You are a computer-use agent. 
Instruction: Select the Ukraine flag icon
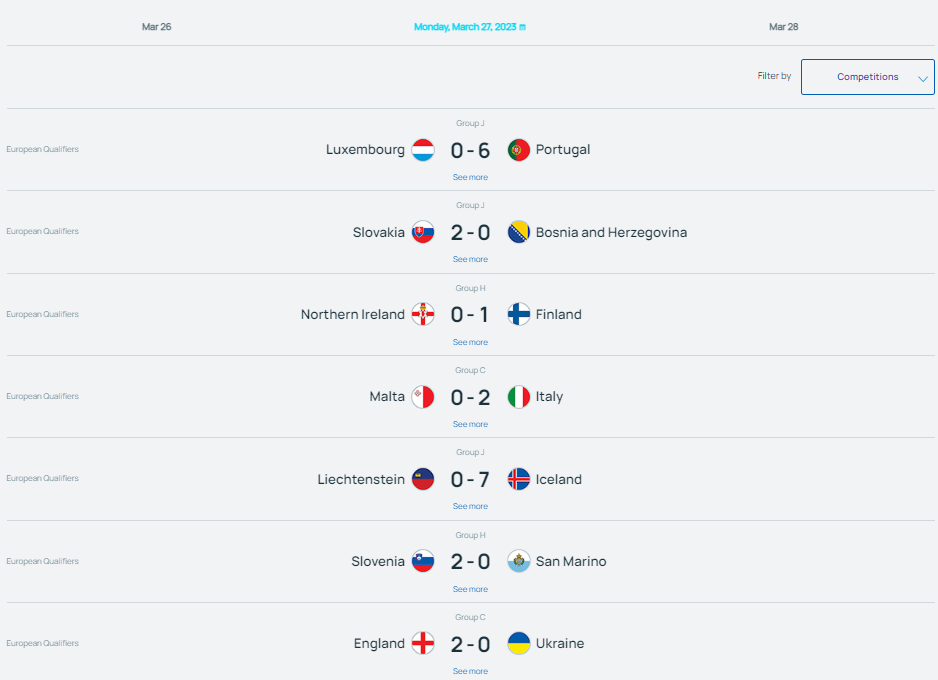[519, 644]
